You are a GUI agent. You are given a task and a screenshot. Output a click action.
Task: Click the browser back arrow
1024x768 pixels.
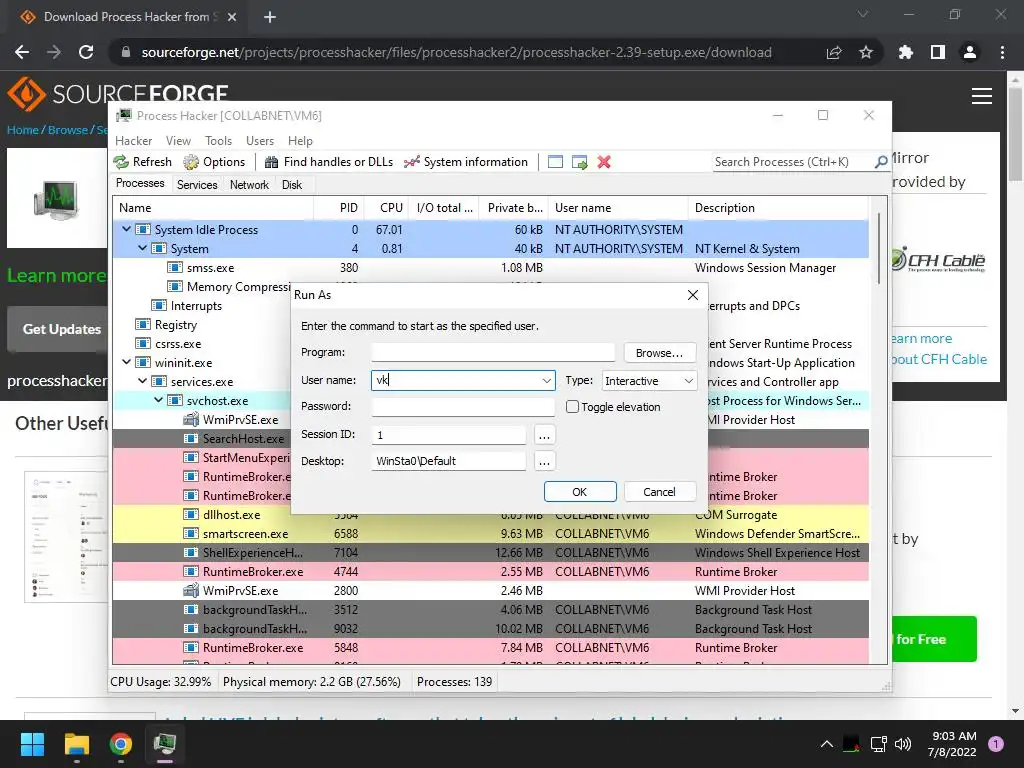tap(22, 52)
